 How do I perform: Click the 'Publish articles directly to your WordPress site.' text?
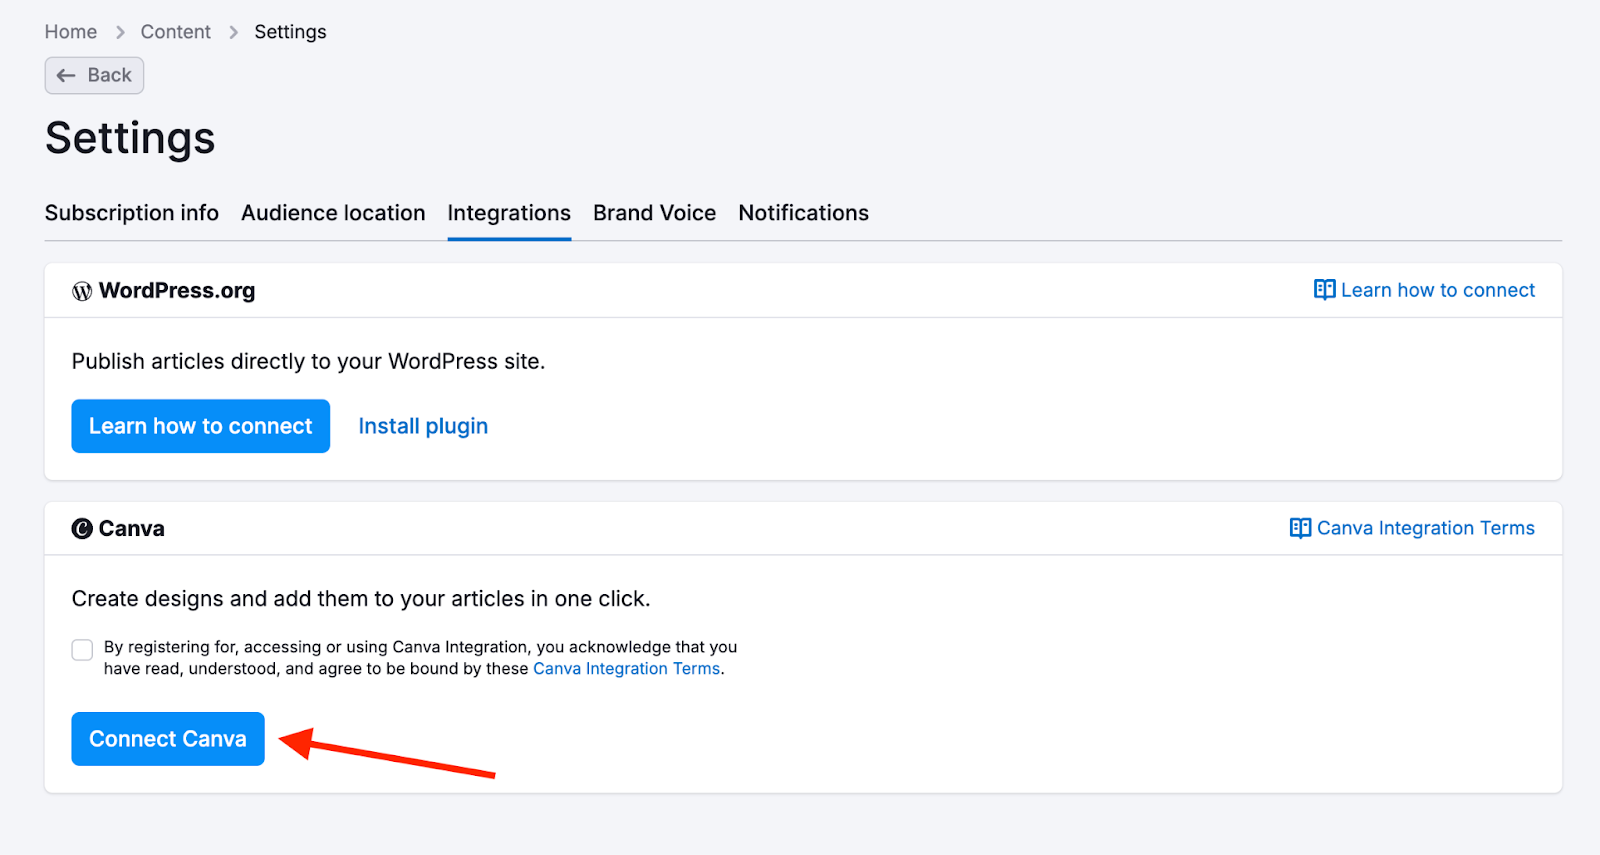point(309,362)
